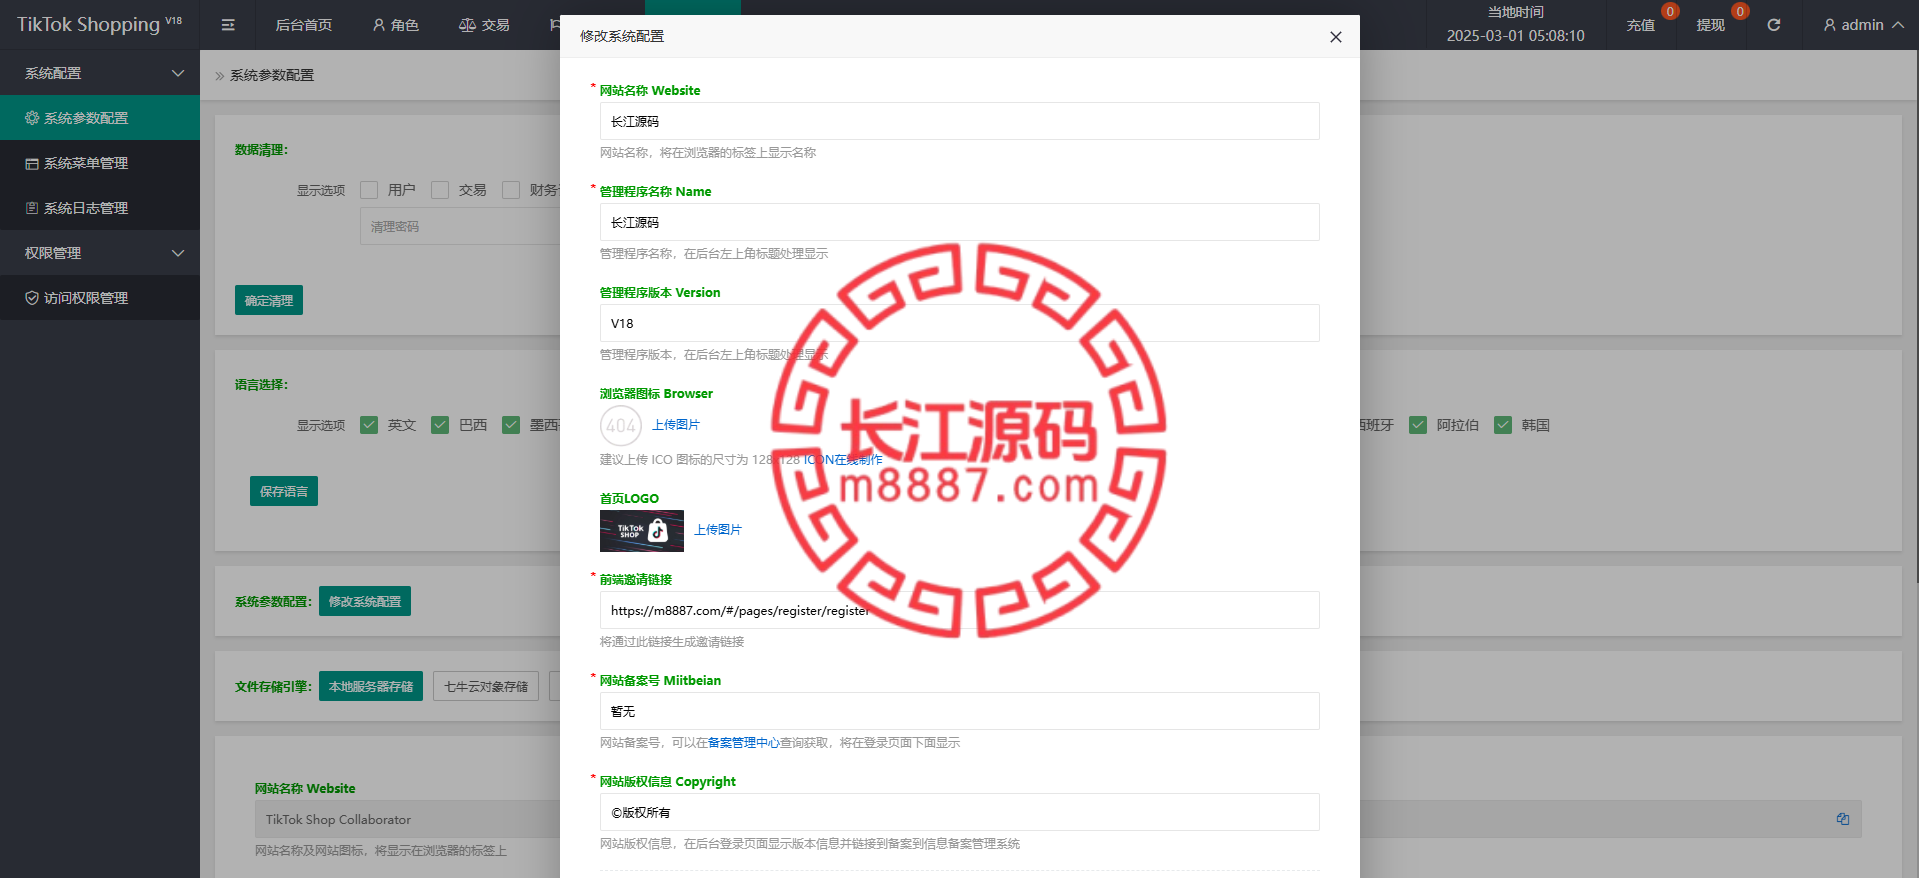Uncheck the 韩国 language checkbox
The image size is (1919, 878).
pos(1503,425)
